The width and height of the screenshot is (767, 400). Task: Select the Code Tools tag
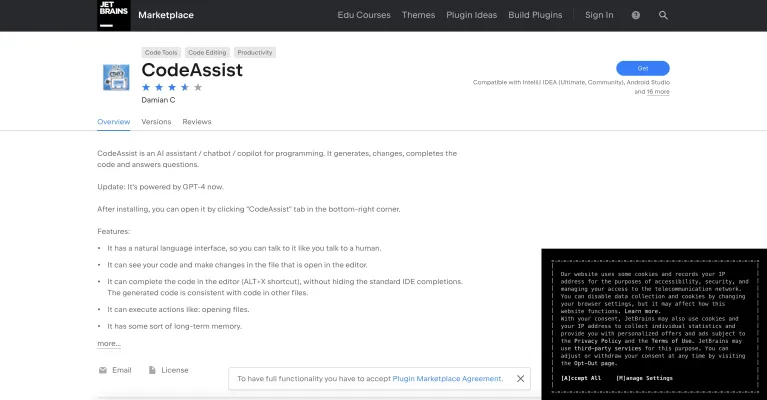pyautogui.click(x=161, y=52)
